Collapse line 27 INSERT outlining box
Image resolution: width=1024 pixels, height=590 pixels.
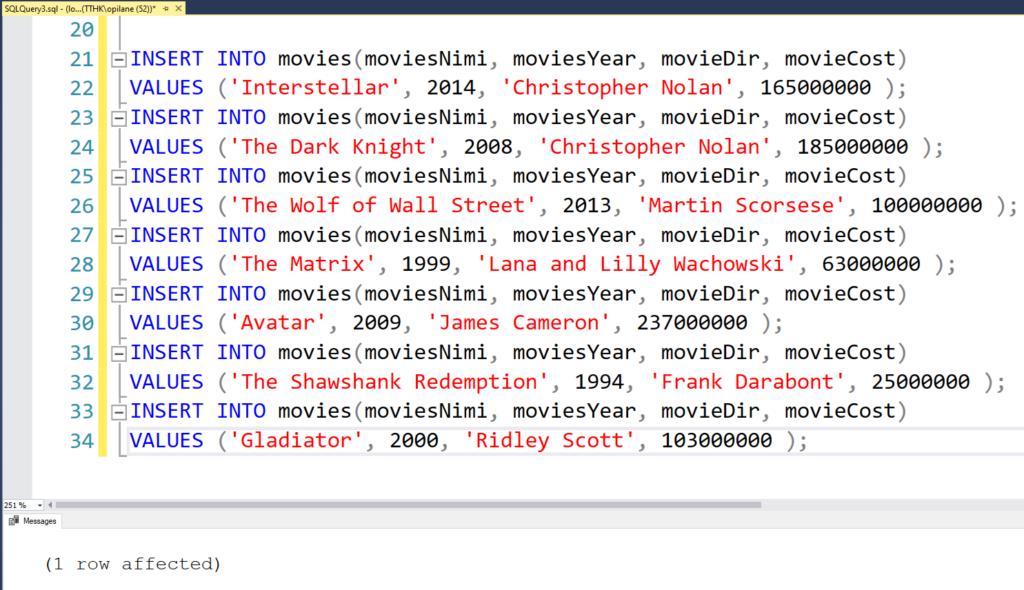pos(119,236)
